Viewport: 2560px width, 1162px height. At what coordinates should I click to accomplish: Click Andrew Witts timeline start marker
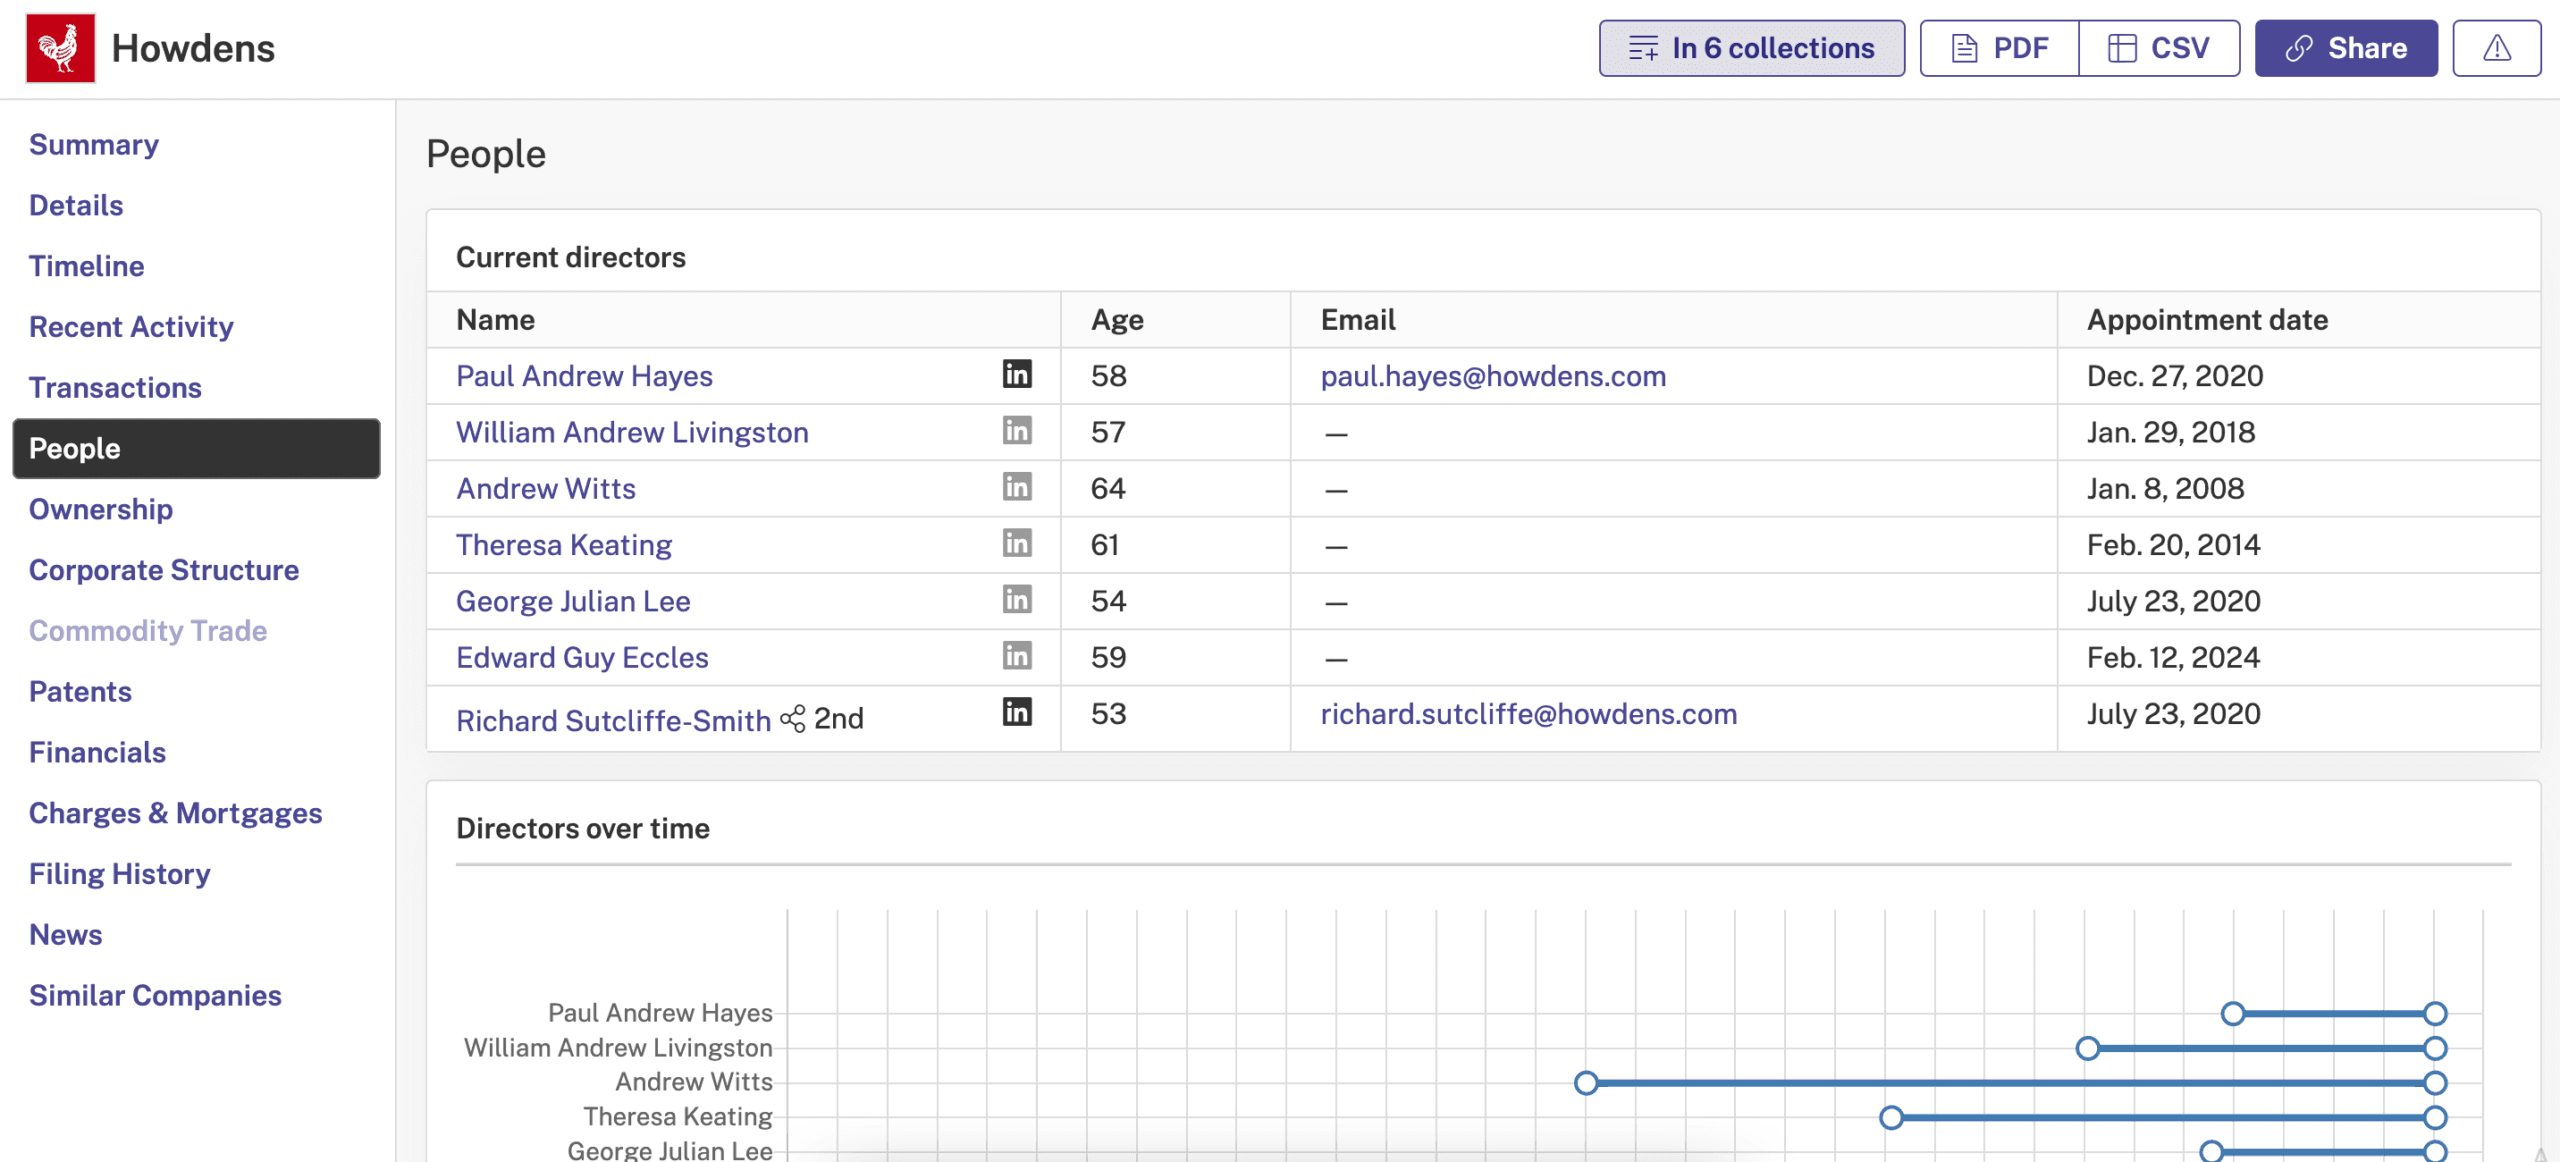click(1586, 1083)
